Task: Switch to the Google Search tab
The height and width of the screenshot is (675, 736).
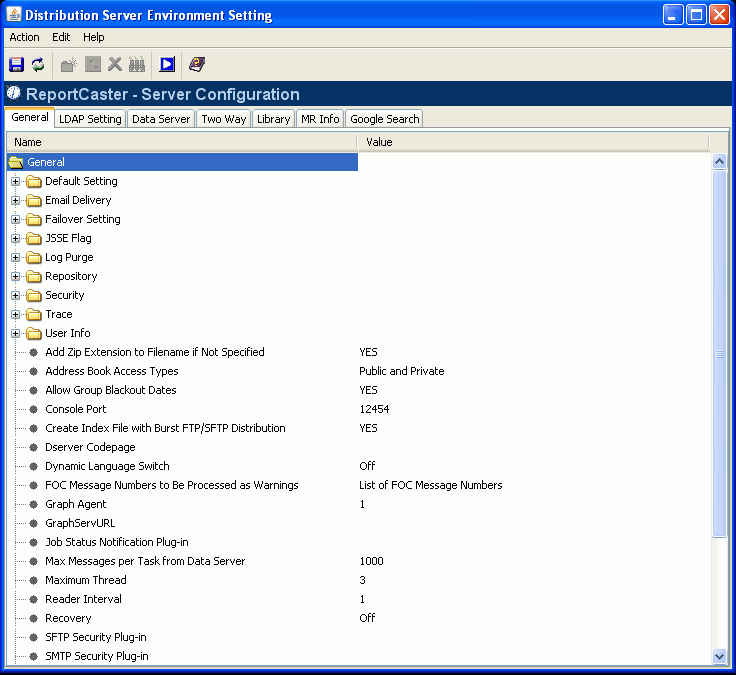Action: coord(384,119)
